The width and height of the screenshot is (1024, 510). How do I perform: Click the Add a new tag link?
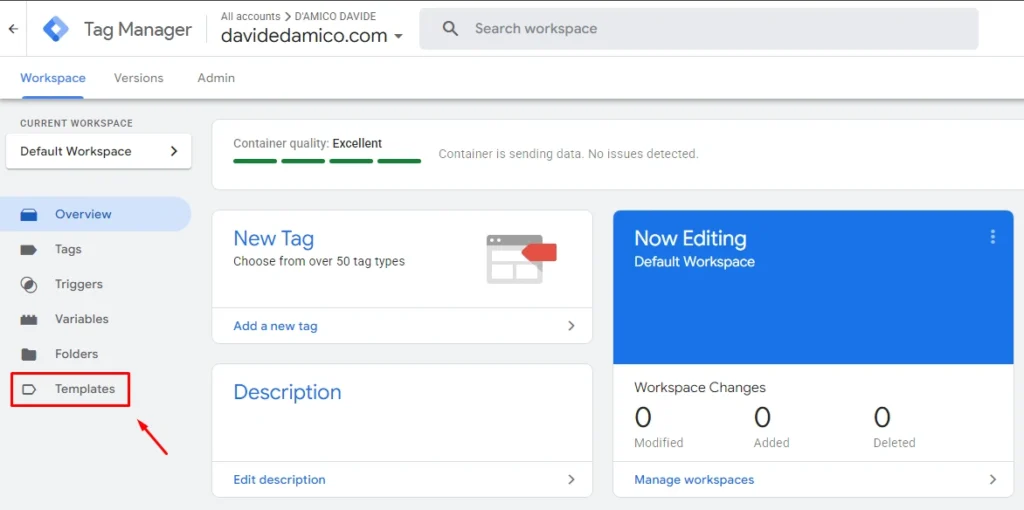point(275,326)
